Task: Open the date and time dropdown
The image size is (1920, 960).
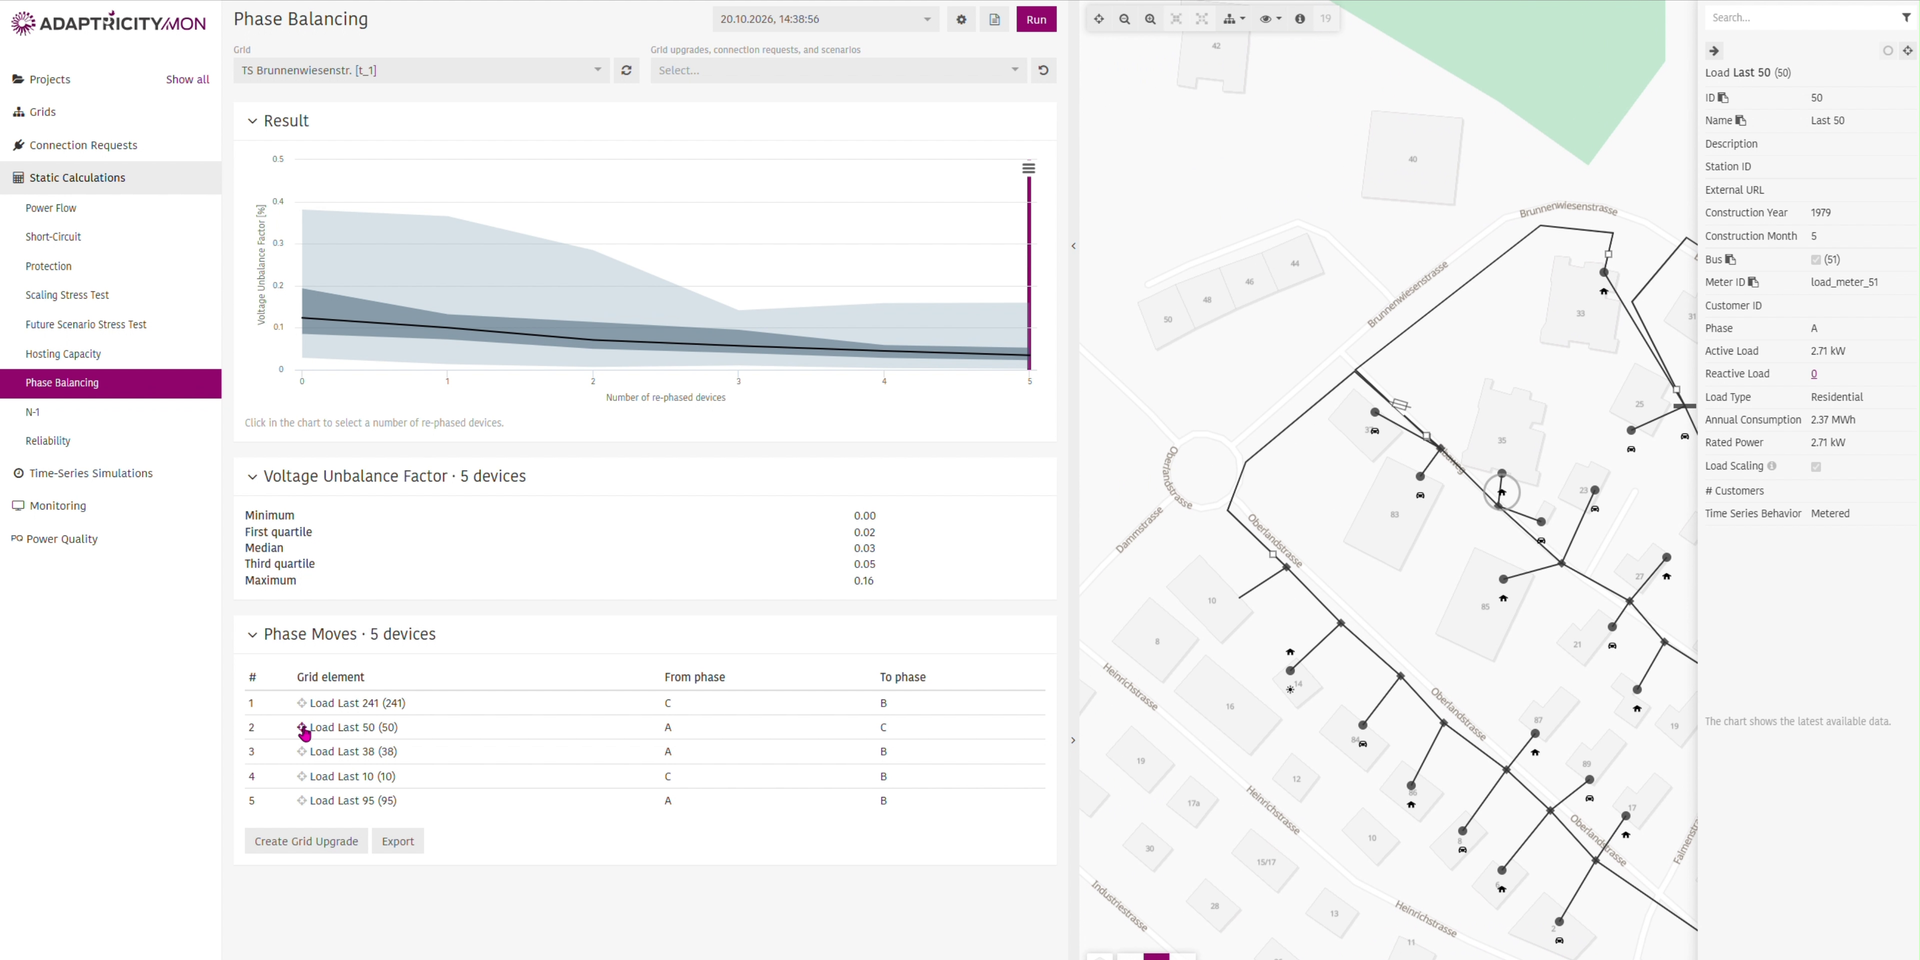Action: pos(826,19)
